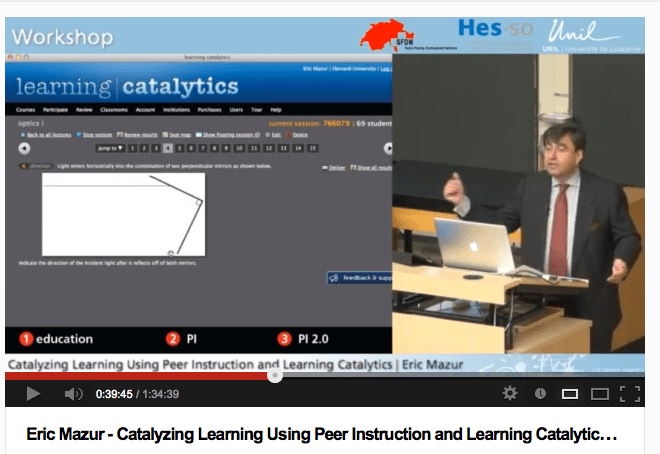Open the Help menu item
This screenshot has width=660, height=454.
[275, 110]
